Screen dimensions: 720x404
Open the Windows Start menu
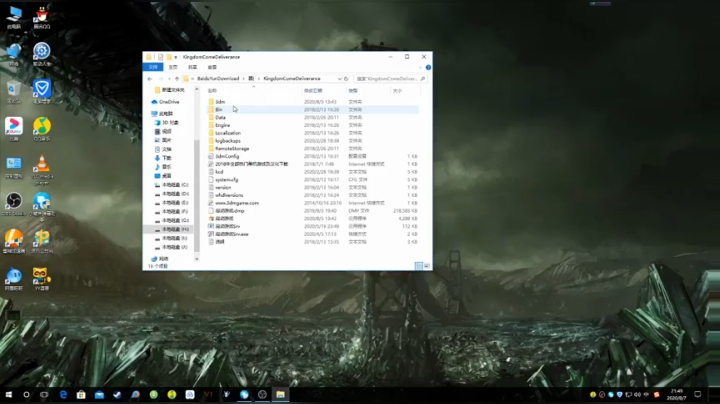click(9, 394)
